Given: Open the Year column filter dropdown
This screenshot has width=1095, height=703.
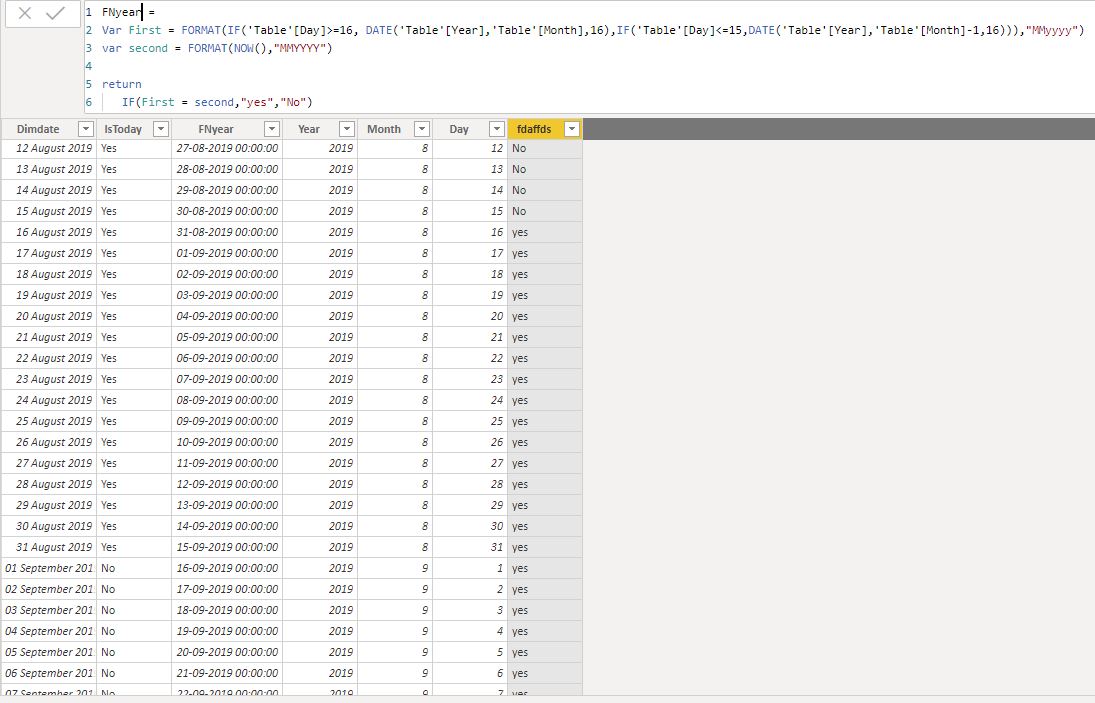Looking at the screenshot, I should coord(346,129).
